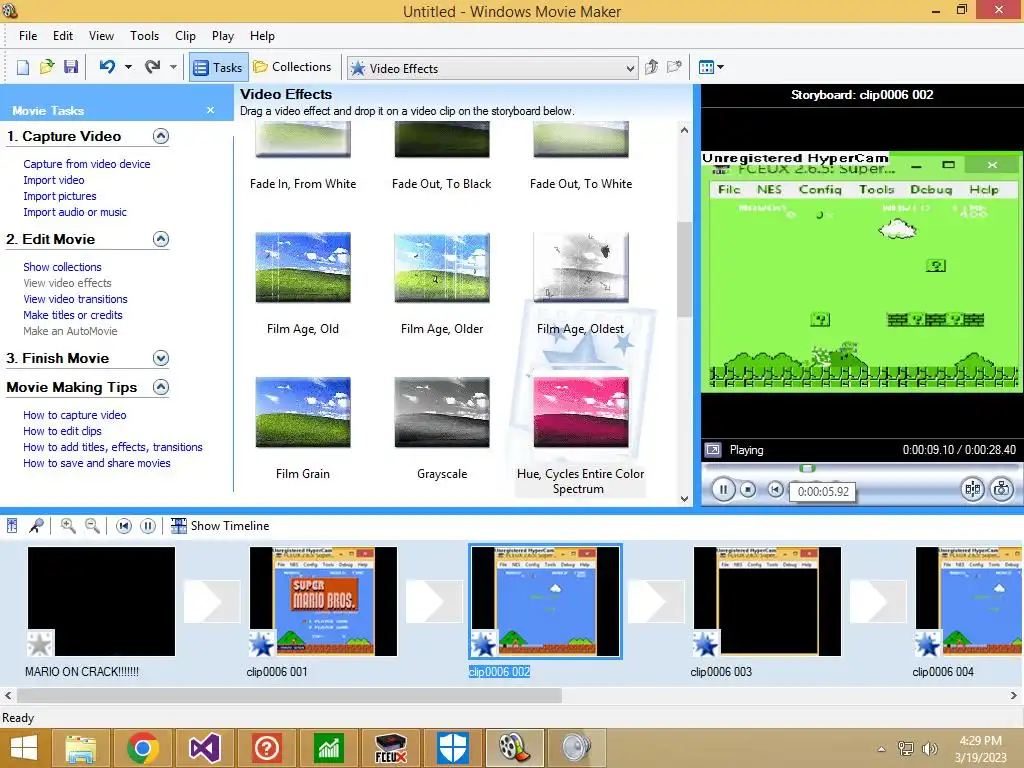Screen dimensions: 1024x768
Task: Click How to capture video link
Action: pyautogui.click(x=74, y=415)
